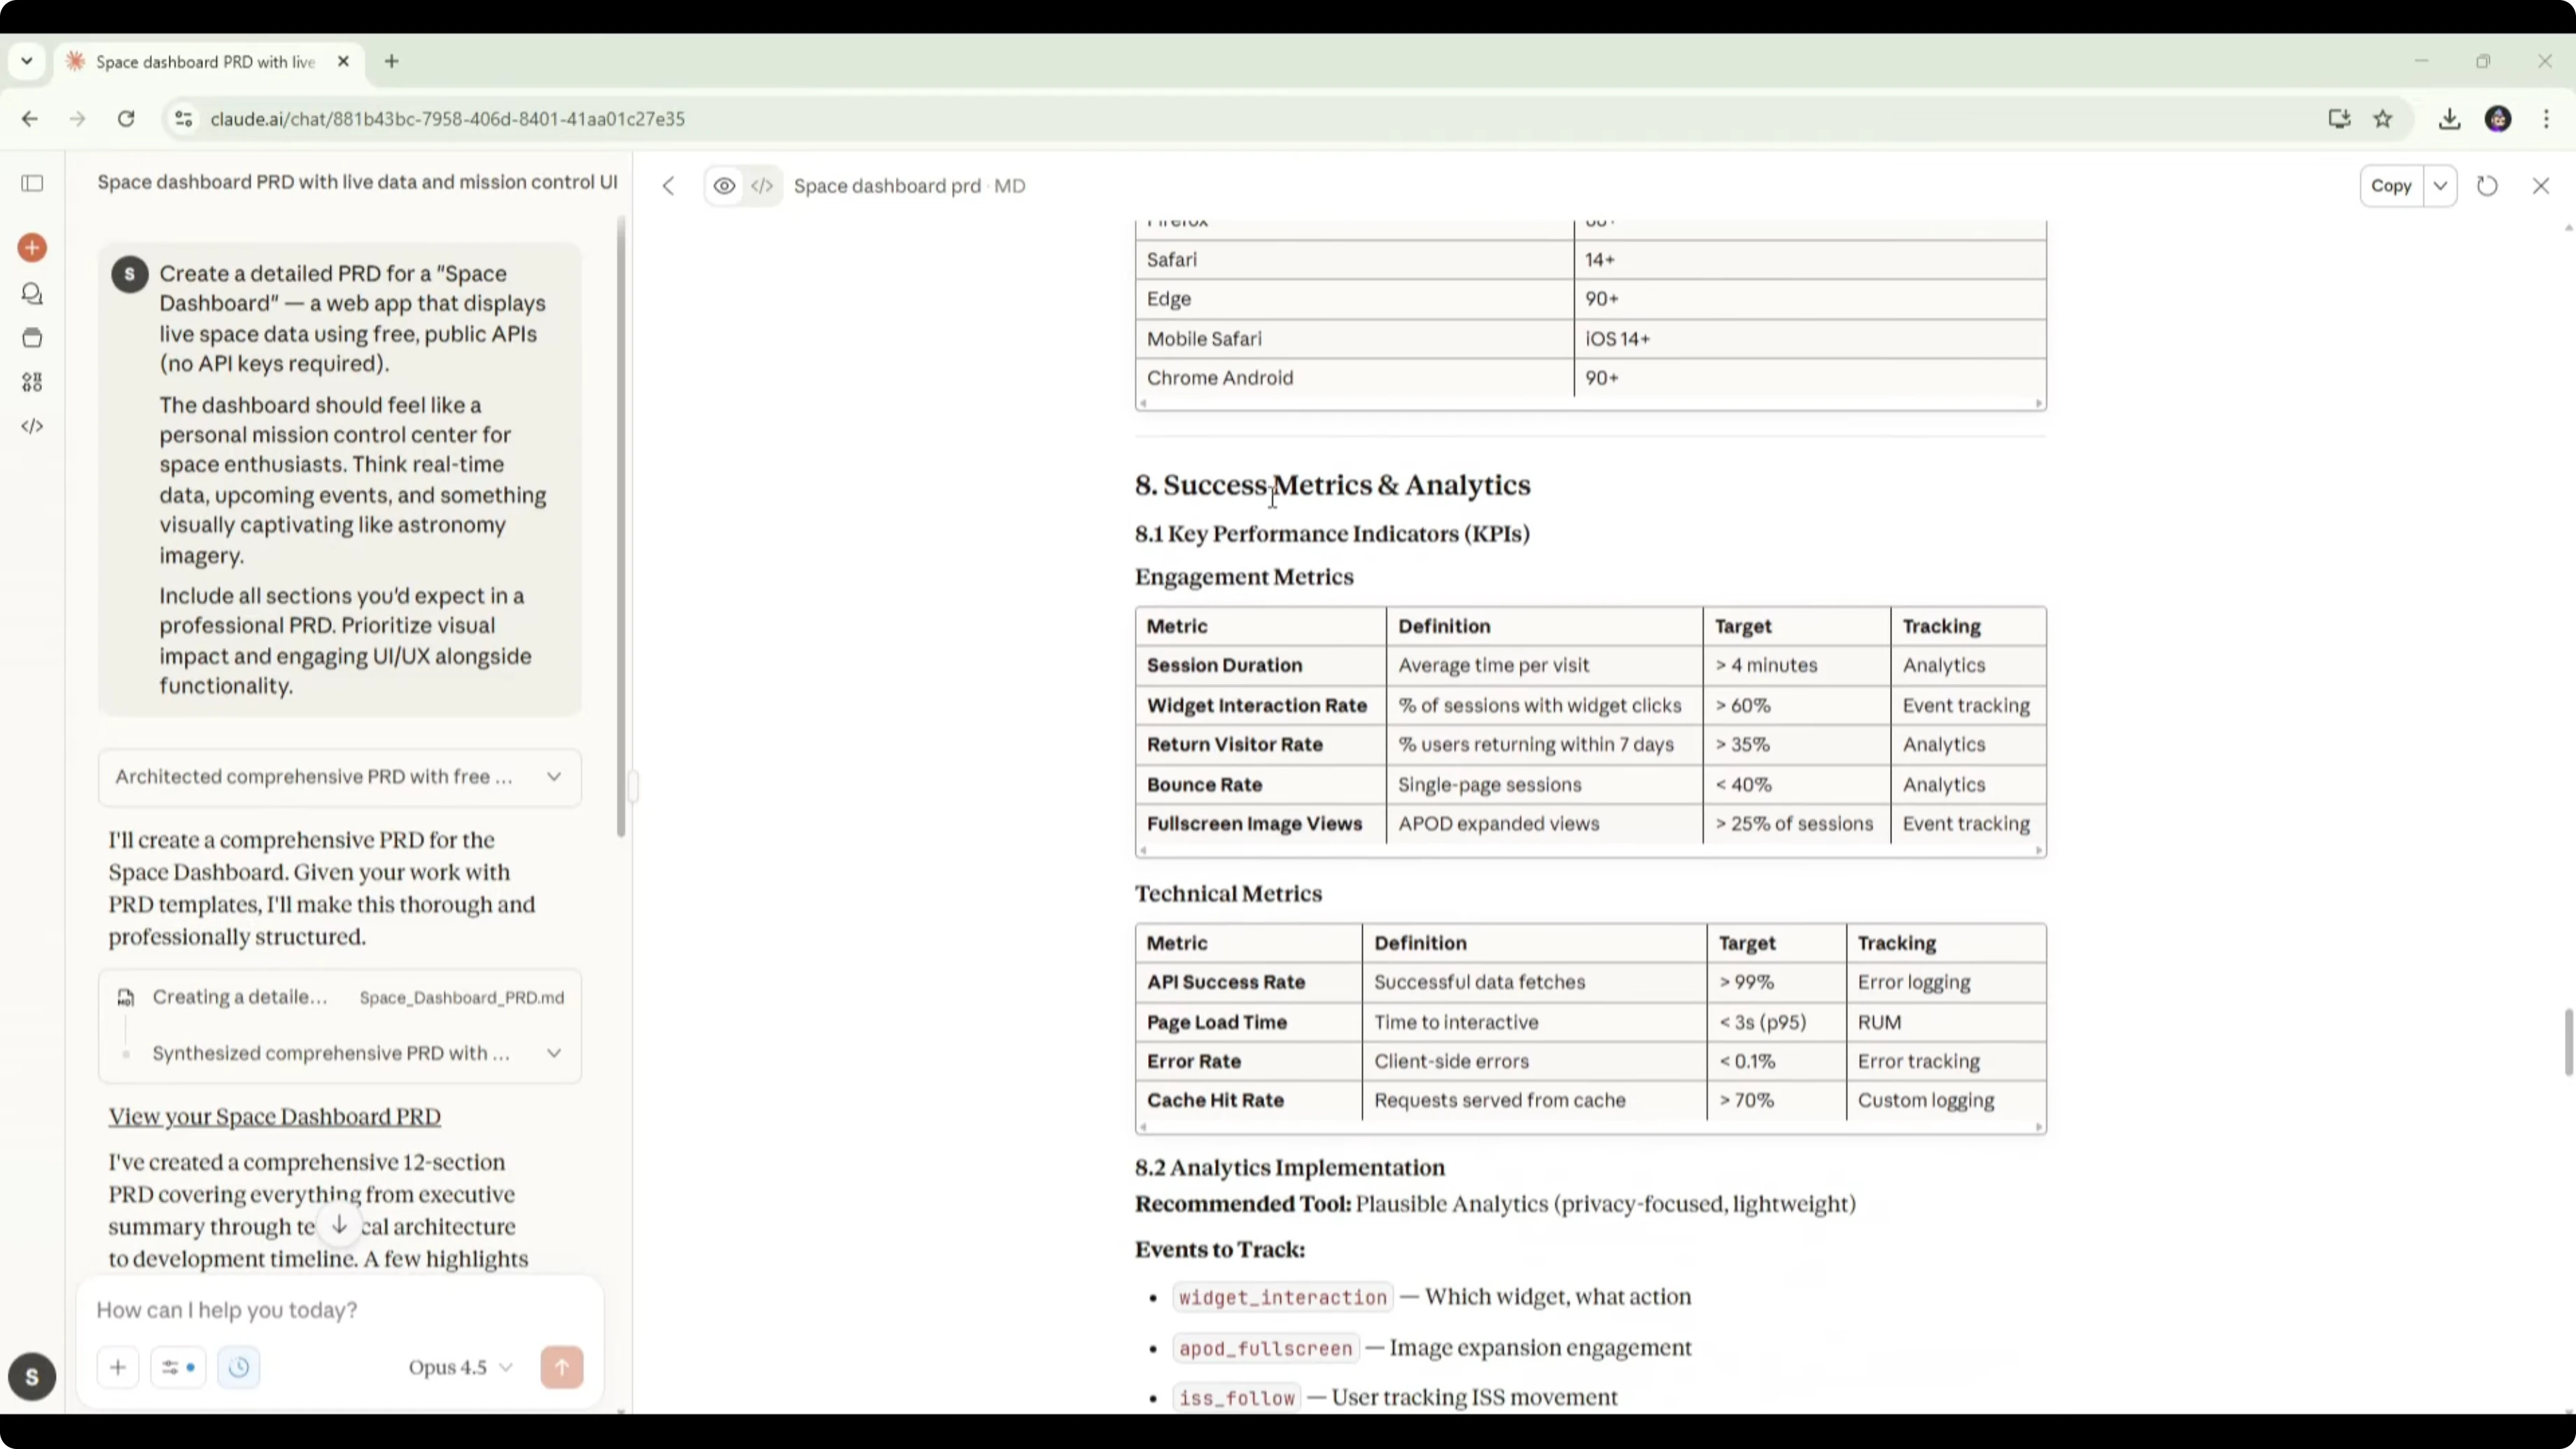Switch to code view toggle
This screenshot has width=2576, height=1449.
[762, 186]
